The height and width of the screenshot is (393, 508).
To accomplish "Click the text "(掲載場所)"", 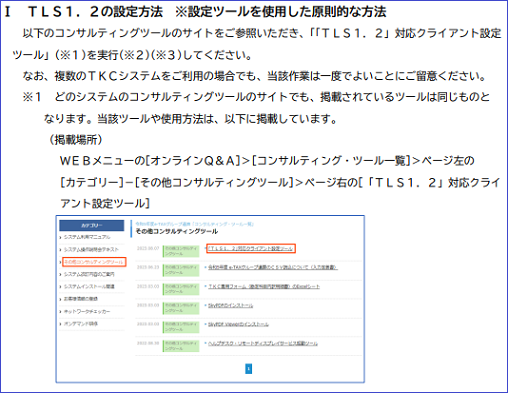I will click(x=76, y=139).
